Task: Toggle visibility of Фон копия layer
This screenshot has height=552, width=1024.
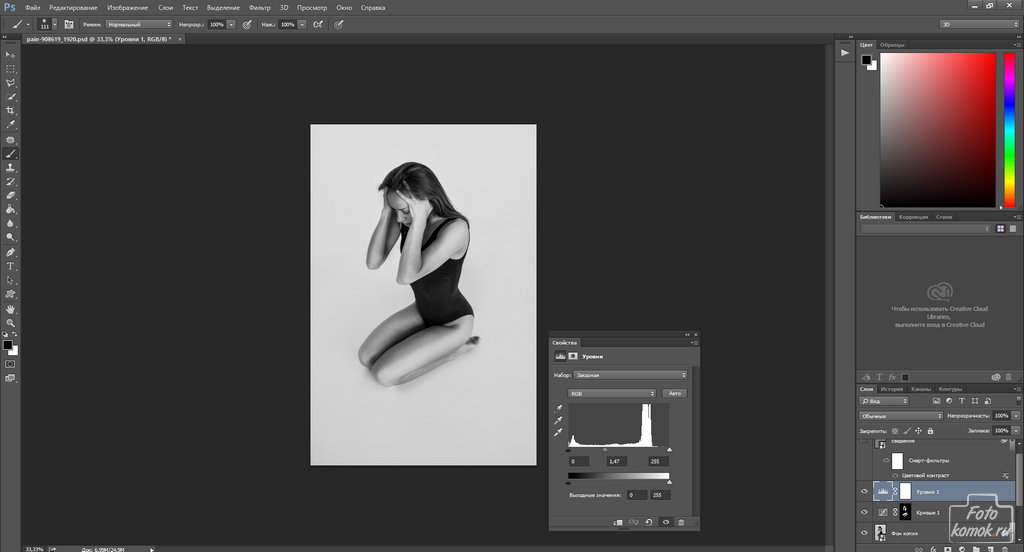Action: [x=865, y=532]
